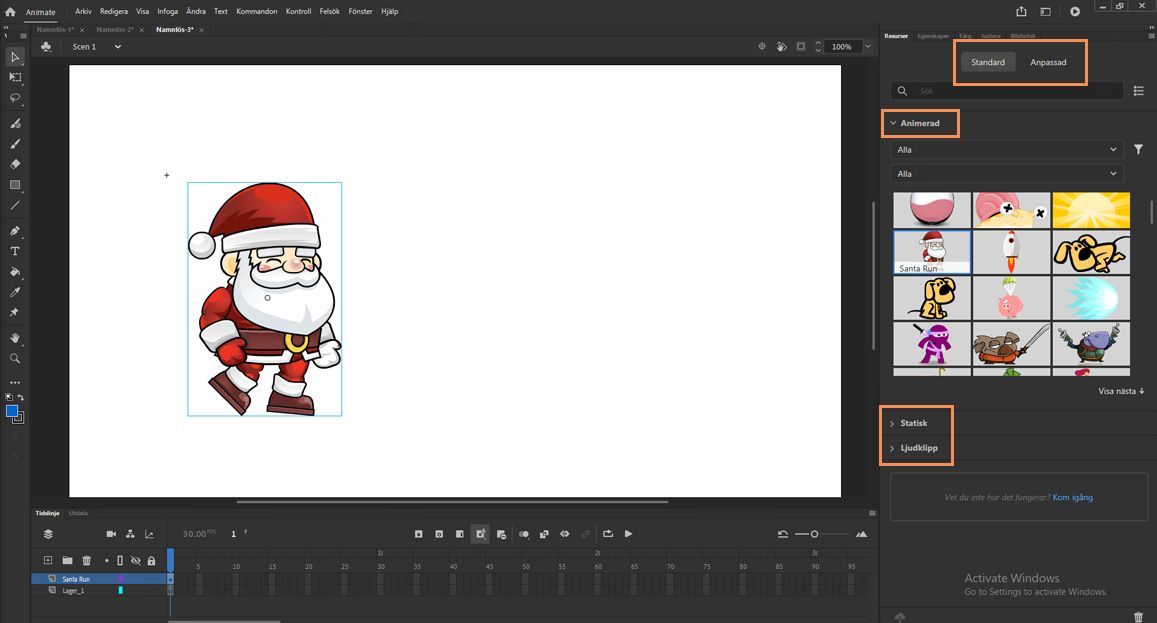
Task: Toggle onion skin button in timeline
Action: pos(524,534)
